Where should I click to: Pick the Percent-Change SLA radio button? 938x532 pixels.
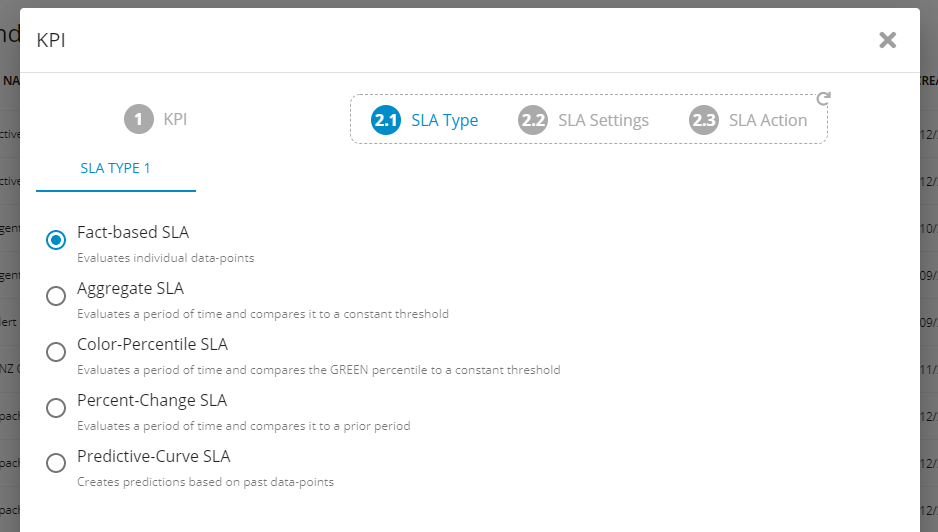pos(56,408)
